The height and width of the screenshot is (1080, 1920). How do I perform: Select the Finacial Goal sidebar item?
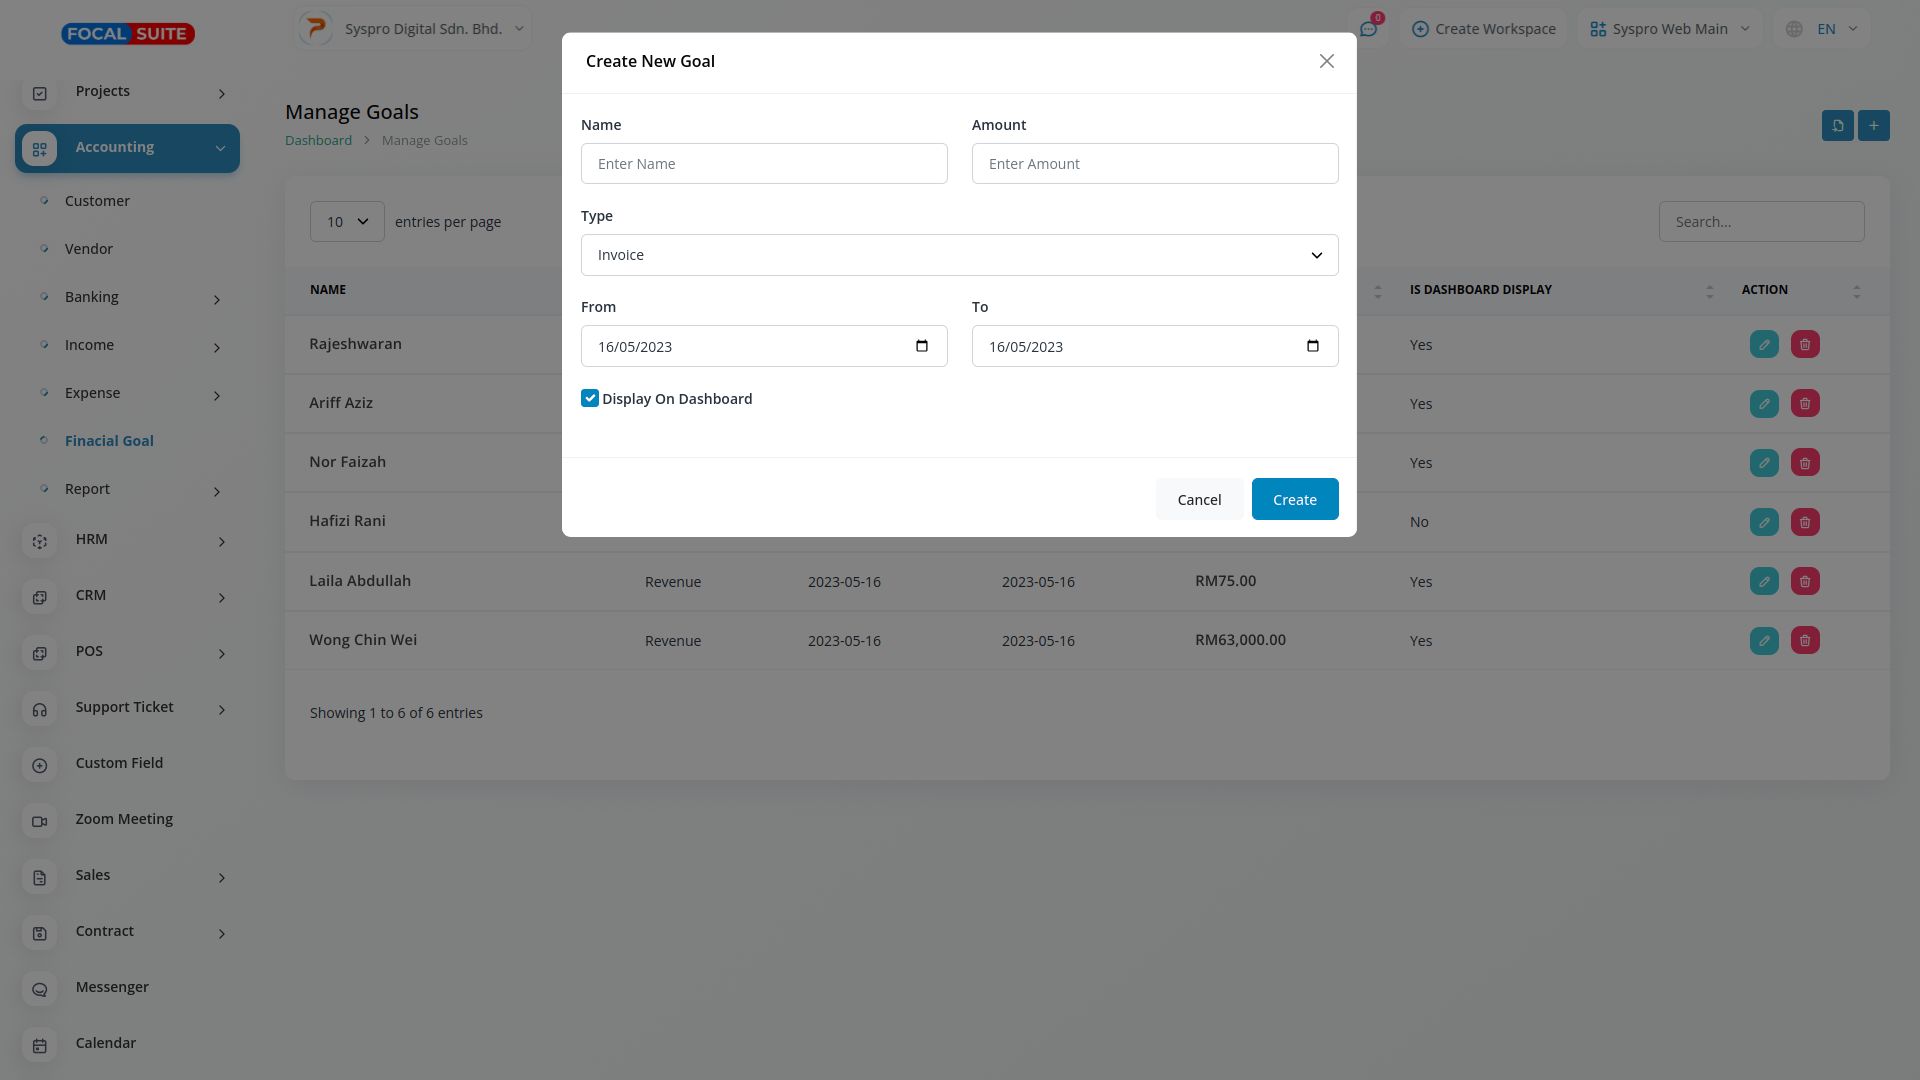(x=109, y=441)
